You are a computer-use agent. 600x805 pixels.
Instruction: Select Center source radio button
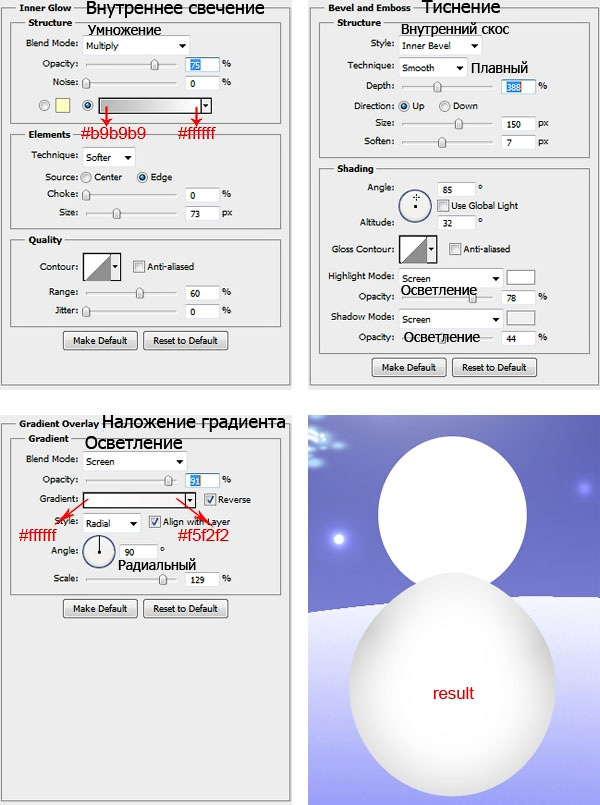[86, 178]
